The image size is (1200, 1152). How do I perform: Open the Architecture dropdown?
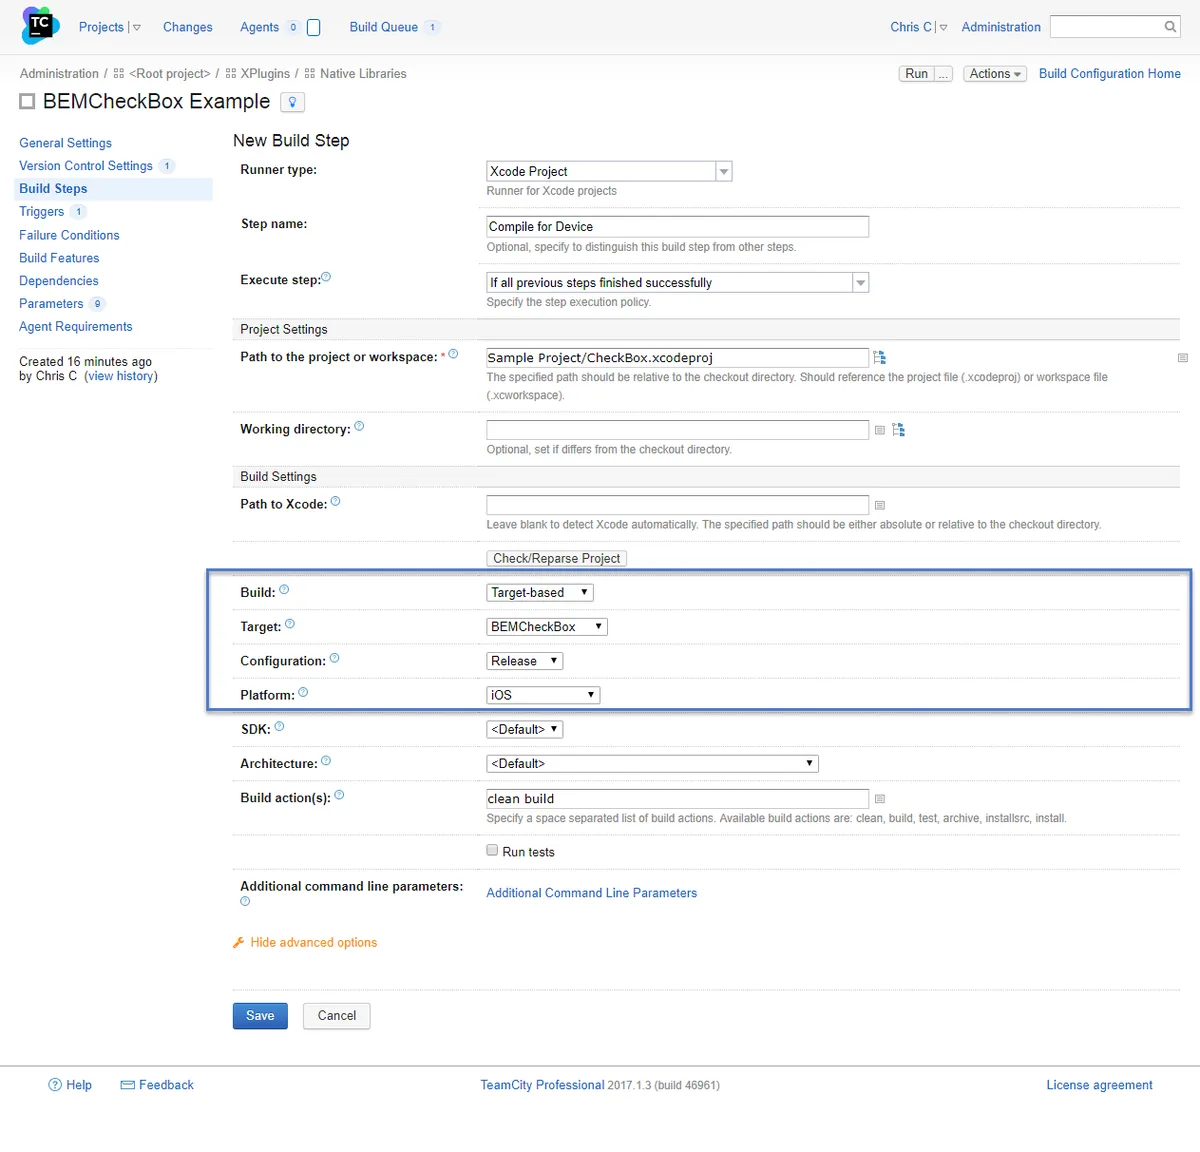pos(652,764)
